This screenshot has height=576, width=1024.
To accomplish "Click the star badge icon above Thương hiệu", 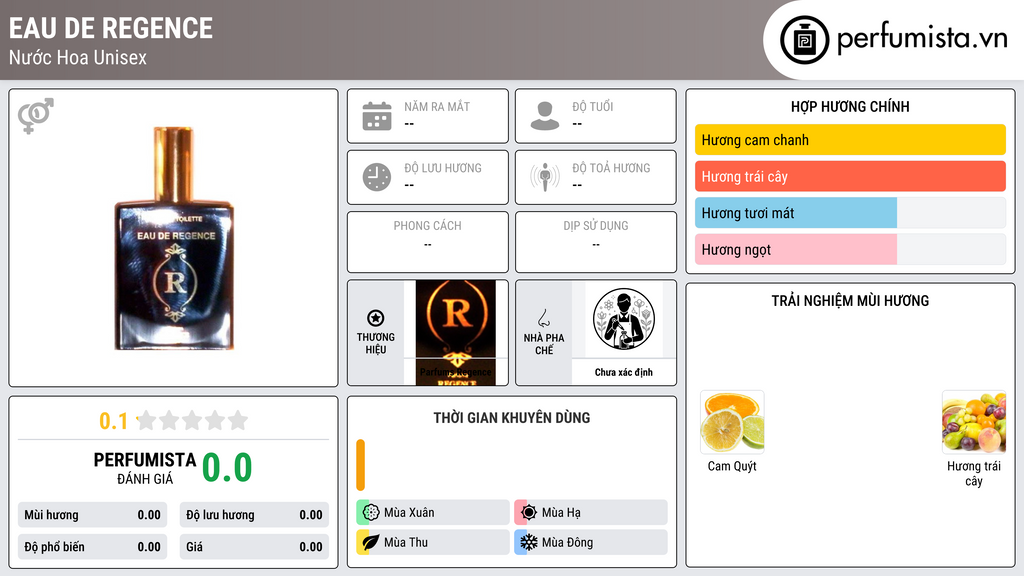I will pos(376,318).
